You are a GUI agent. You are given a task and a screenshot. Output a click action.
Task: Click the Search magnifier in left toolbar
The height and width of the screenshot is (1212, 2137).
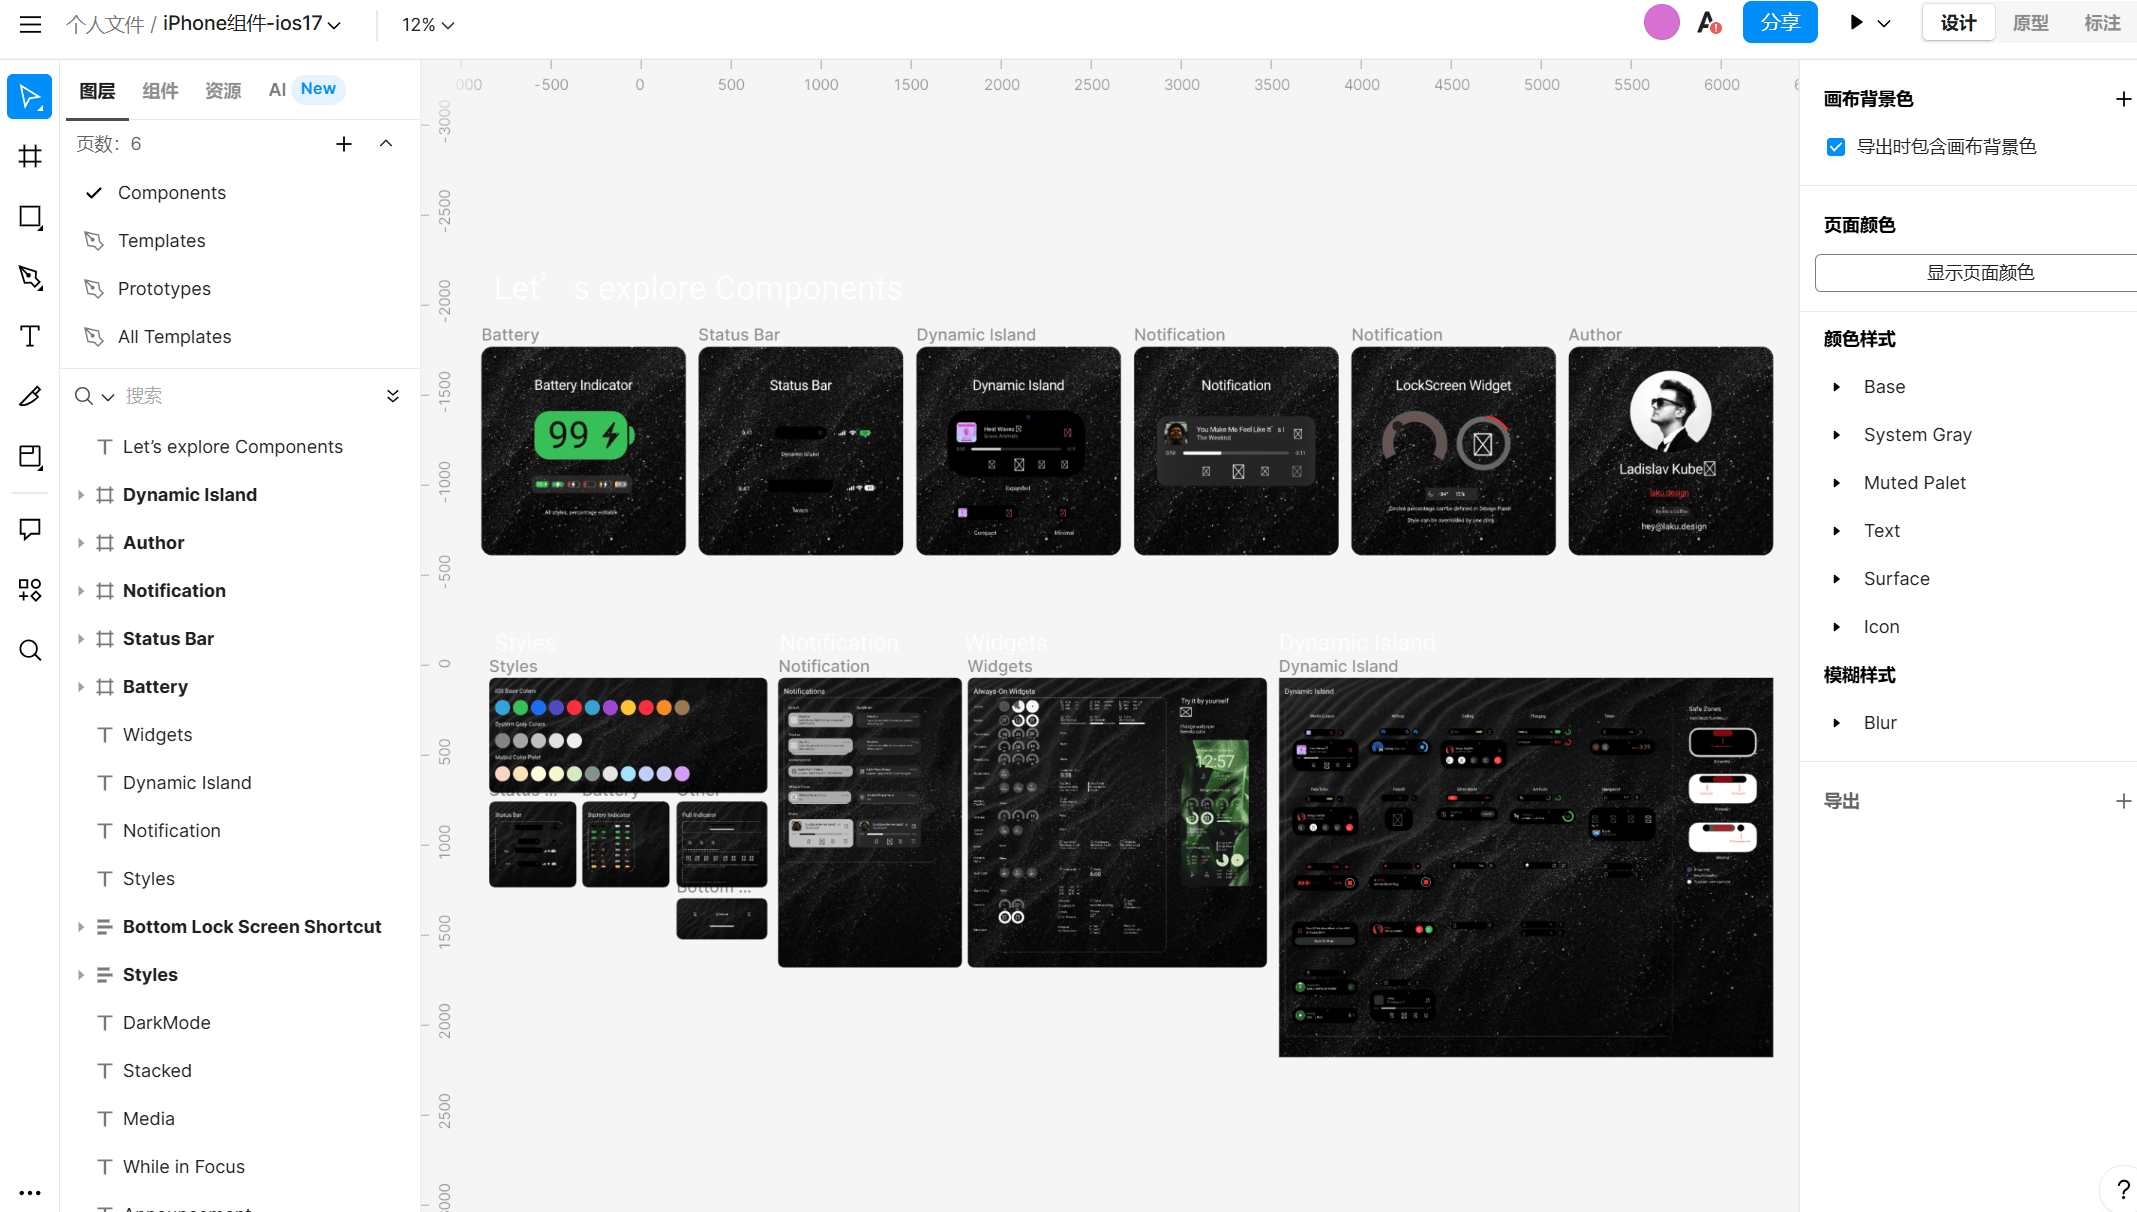point(30,651)
